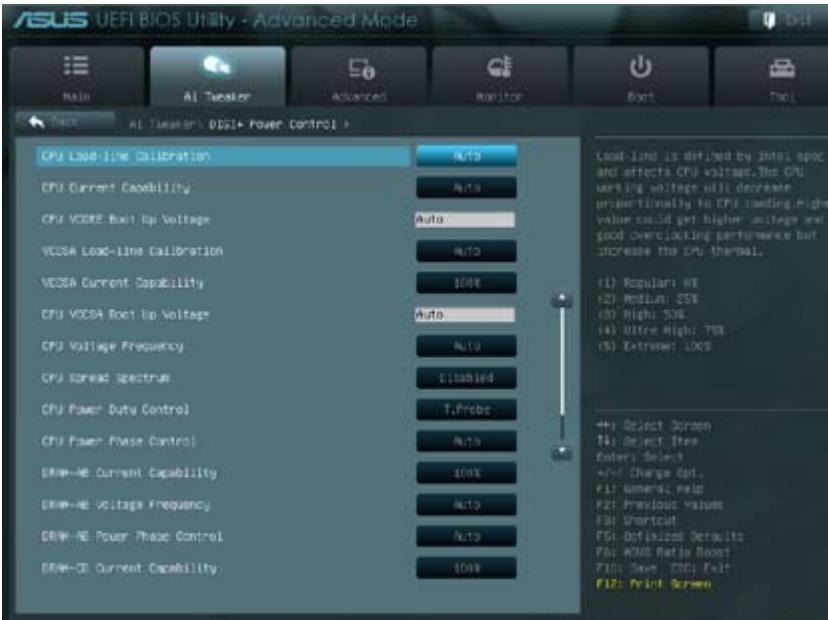Click the scrollbar down arrow
The width and height of the screenshot is (828, 620).
point(562,452)
